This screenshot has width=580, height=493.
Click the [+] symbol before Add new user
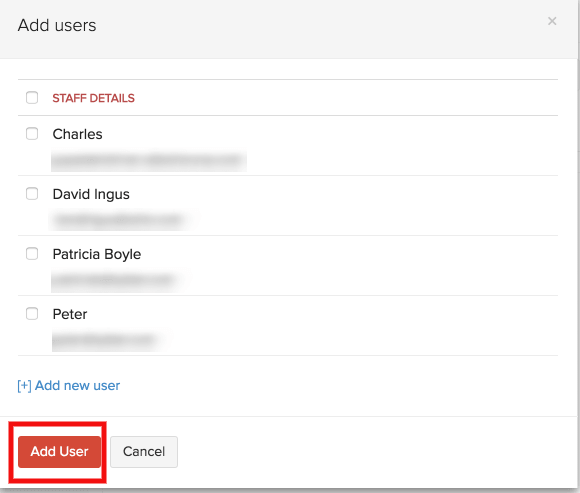24,386
